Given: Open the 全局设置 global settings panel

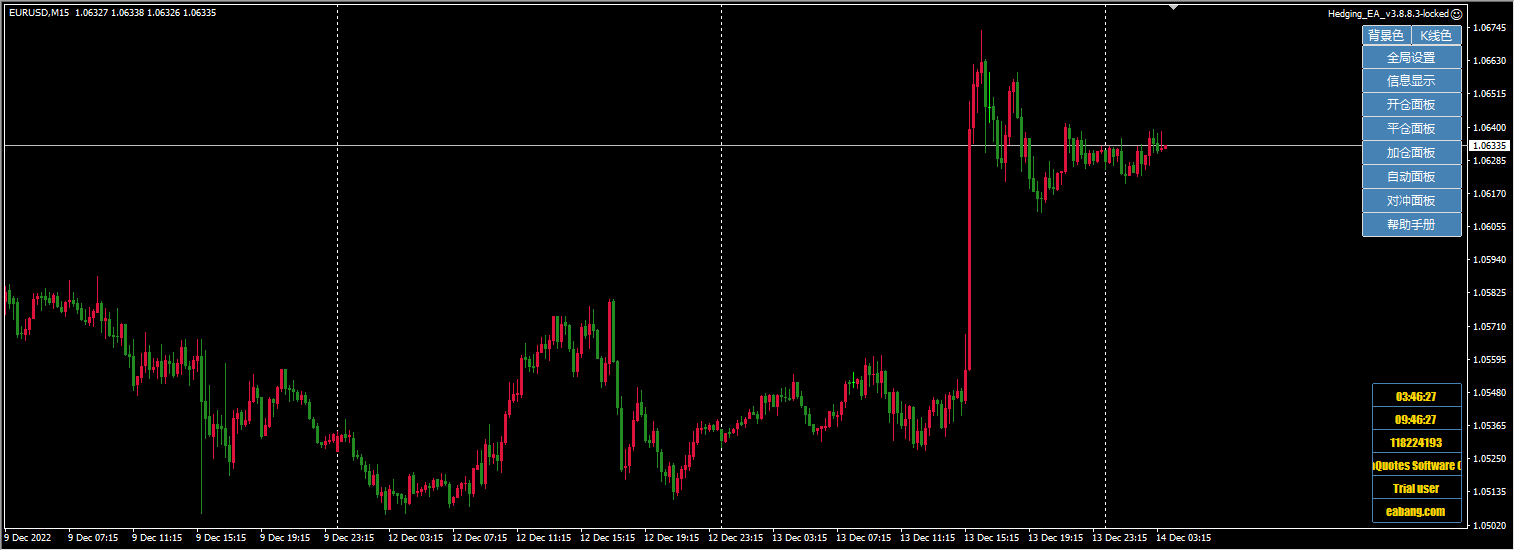Looking at the screenshot, I should click(x=1412, y=58).
